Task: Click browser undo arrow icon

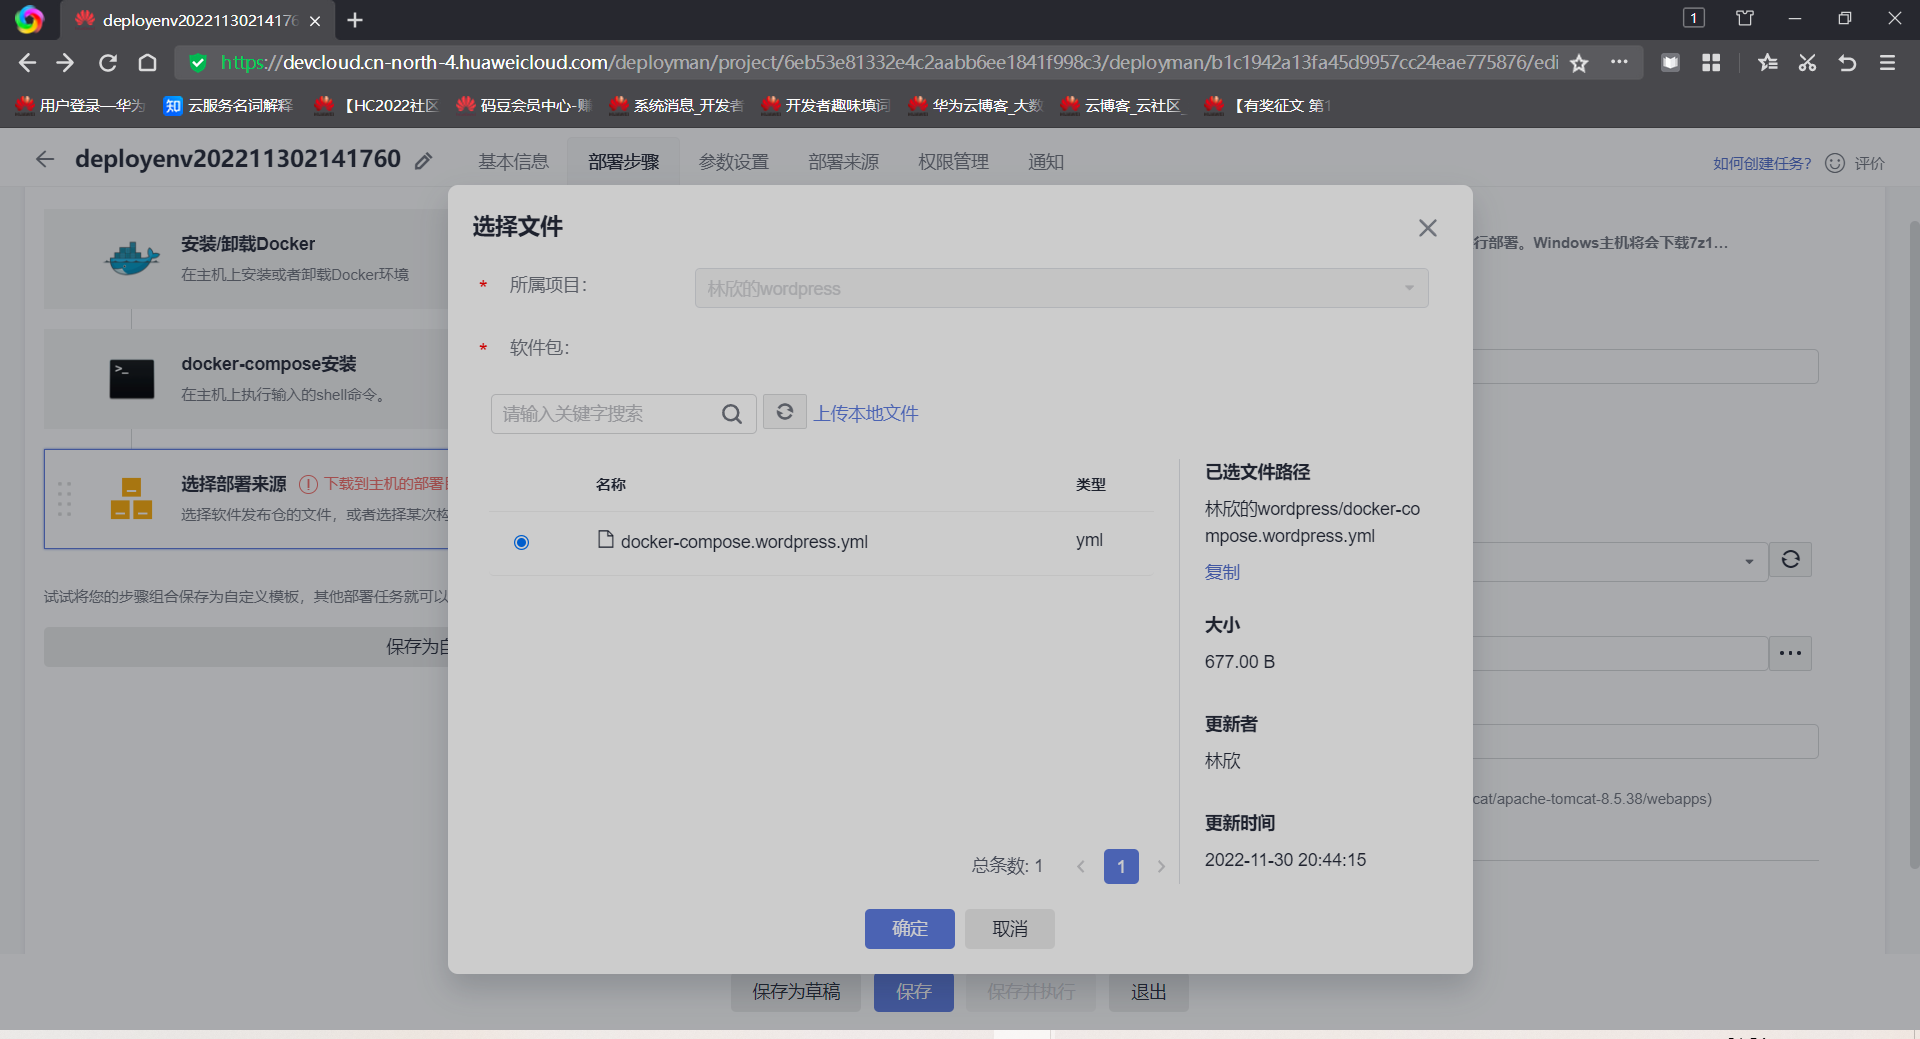Action: (1847, 63)
